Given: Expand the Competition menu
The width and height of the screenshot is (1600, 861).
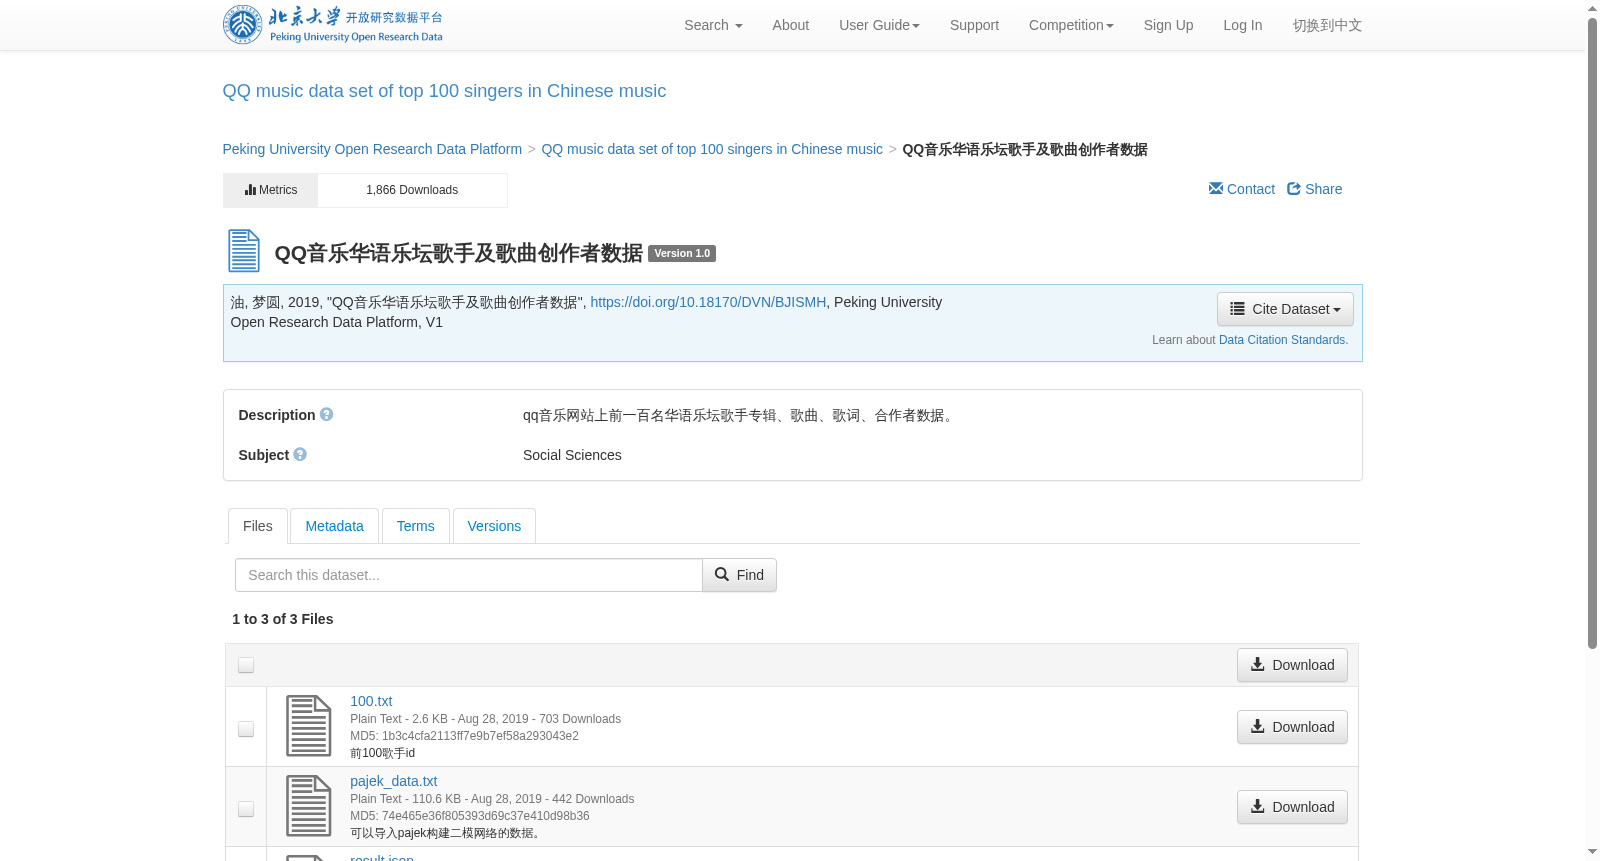Looking at the screenshot, I should pos(1071,25).
